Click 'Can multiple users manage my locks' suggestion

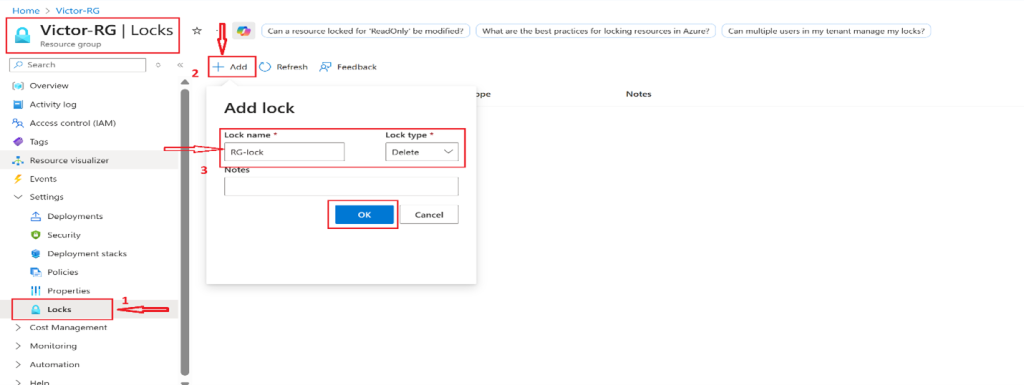click(x=826, y=31)
